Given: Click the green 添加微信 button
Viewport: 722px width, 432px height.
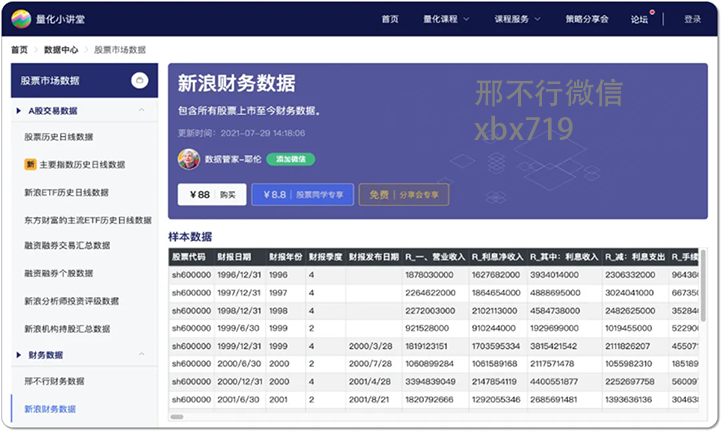Looking at the screenshot, I should 291,159.
